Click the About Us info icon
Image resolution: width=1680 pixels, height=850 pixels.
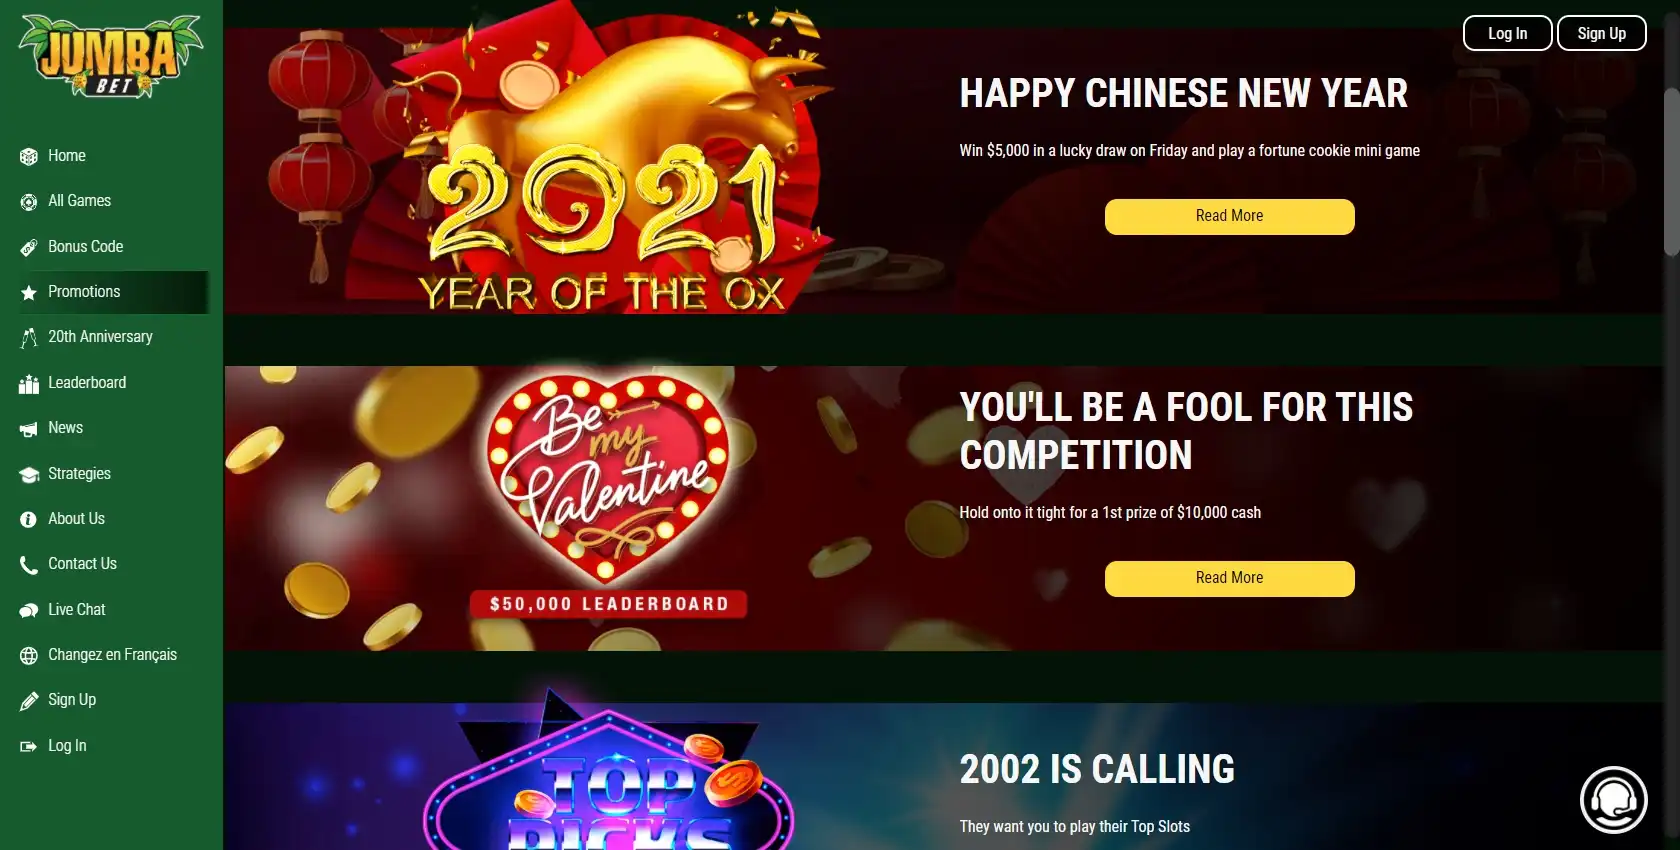(29, 520)
